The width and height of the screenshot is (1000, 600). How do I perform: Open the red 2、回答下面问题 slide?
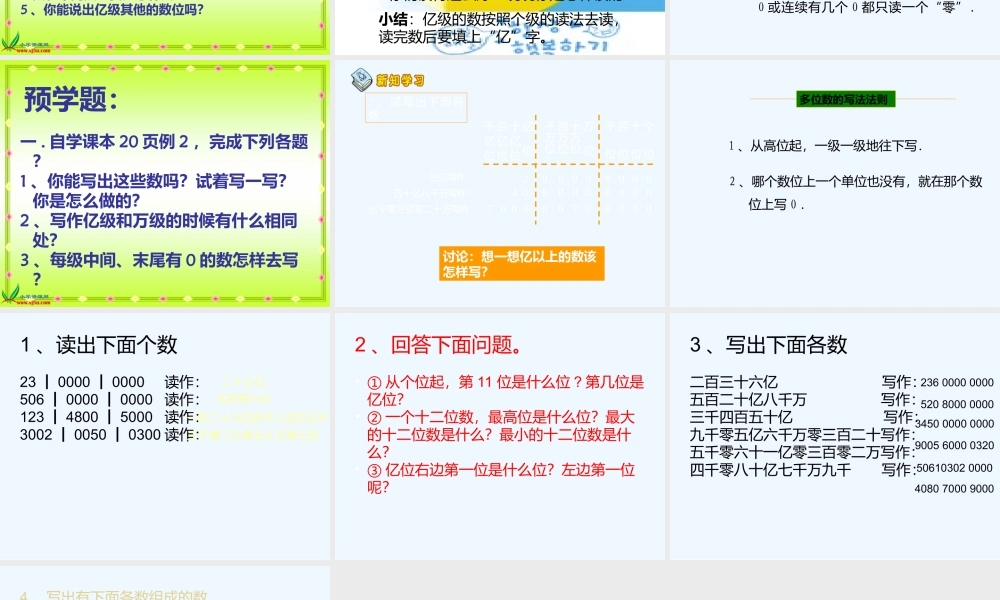tap(499, 436)
